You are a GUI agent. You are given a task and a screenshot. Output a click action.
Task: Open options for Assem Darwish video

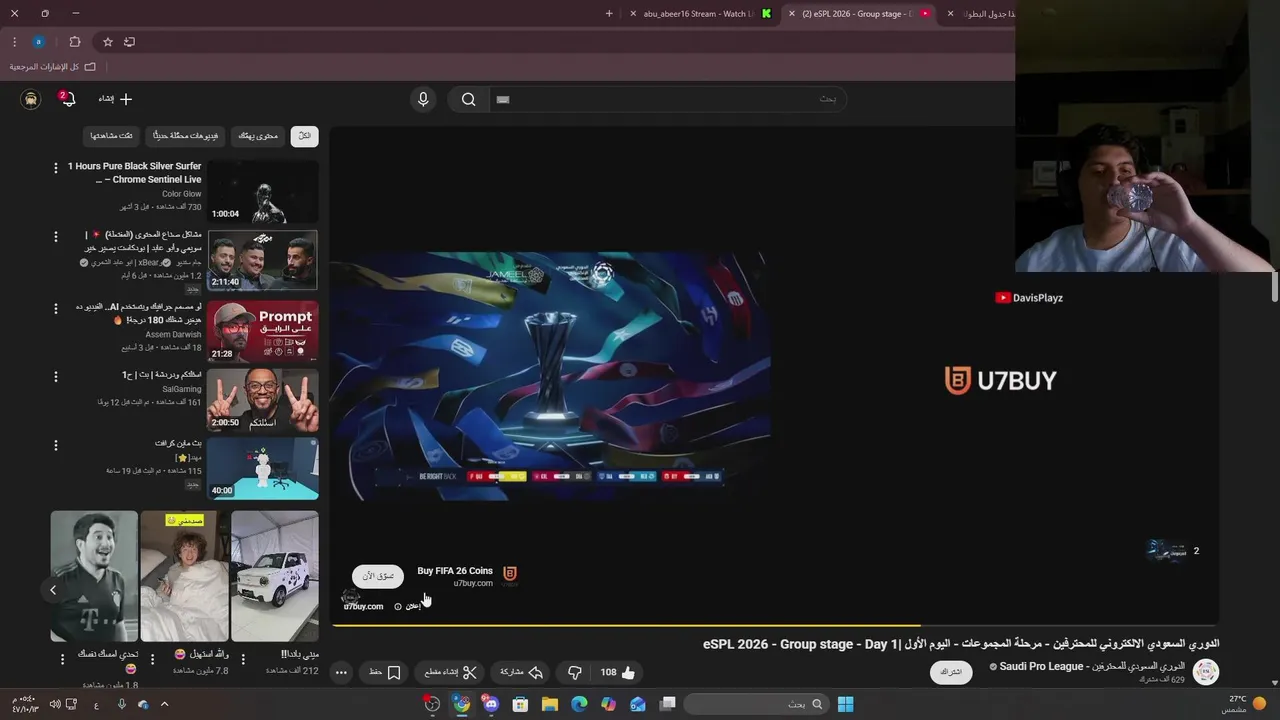pyautogui.click(x=56, y=309)
